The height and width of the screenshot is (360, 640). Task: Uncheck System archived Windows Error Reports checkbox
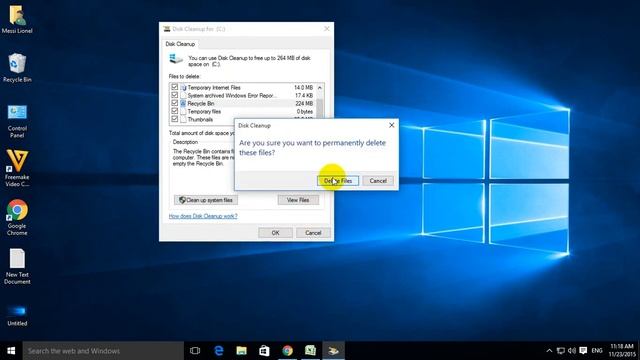pos(175,95)
